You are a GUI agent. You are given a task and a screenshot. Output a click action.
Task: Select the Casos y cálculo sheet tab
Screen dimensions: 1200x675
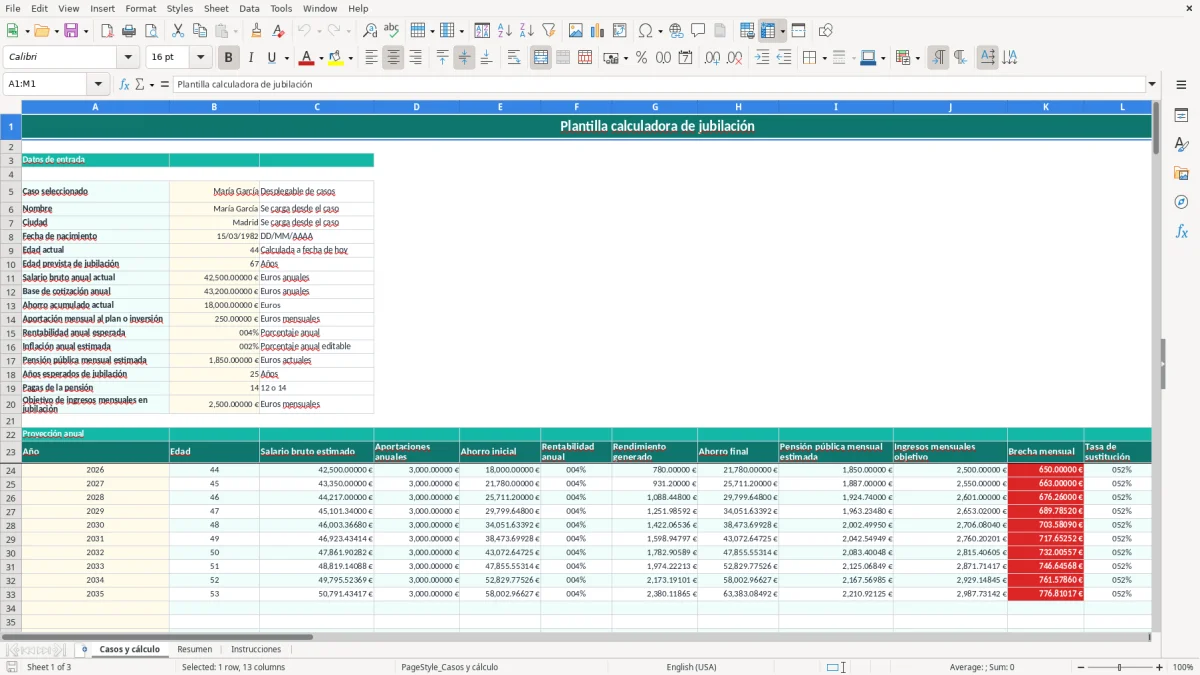point(130,649)
